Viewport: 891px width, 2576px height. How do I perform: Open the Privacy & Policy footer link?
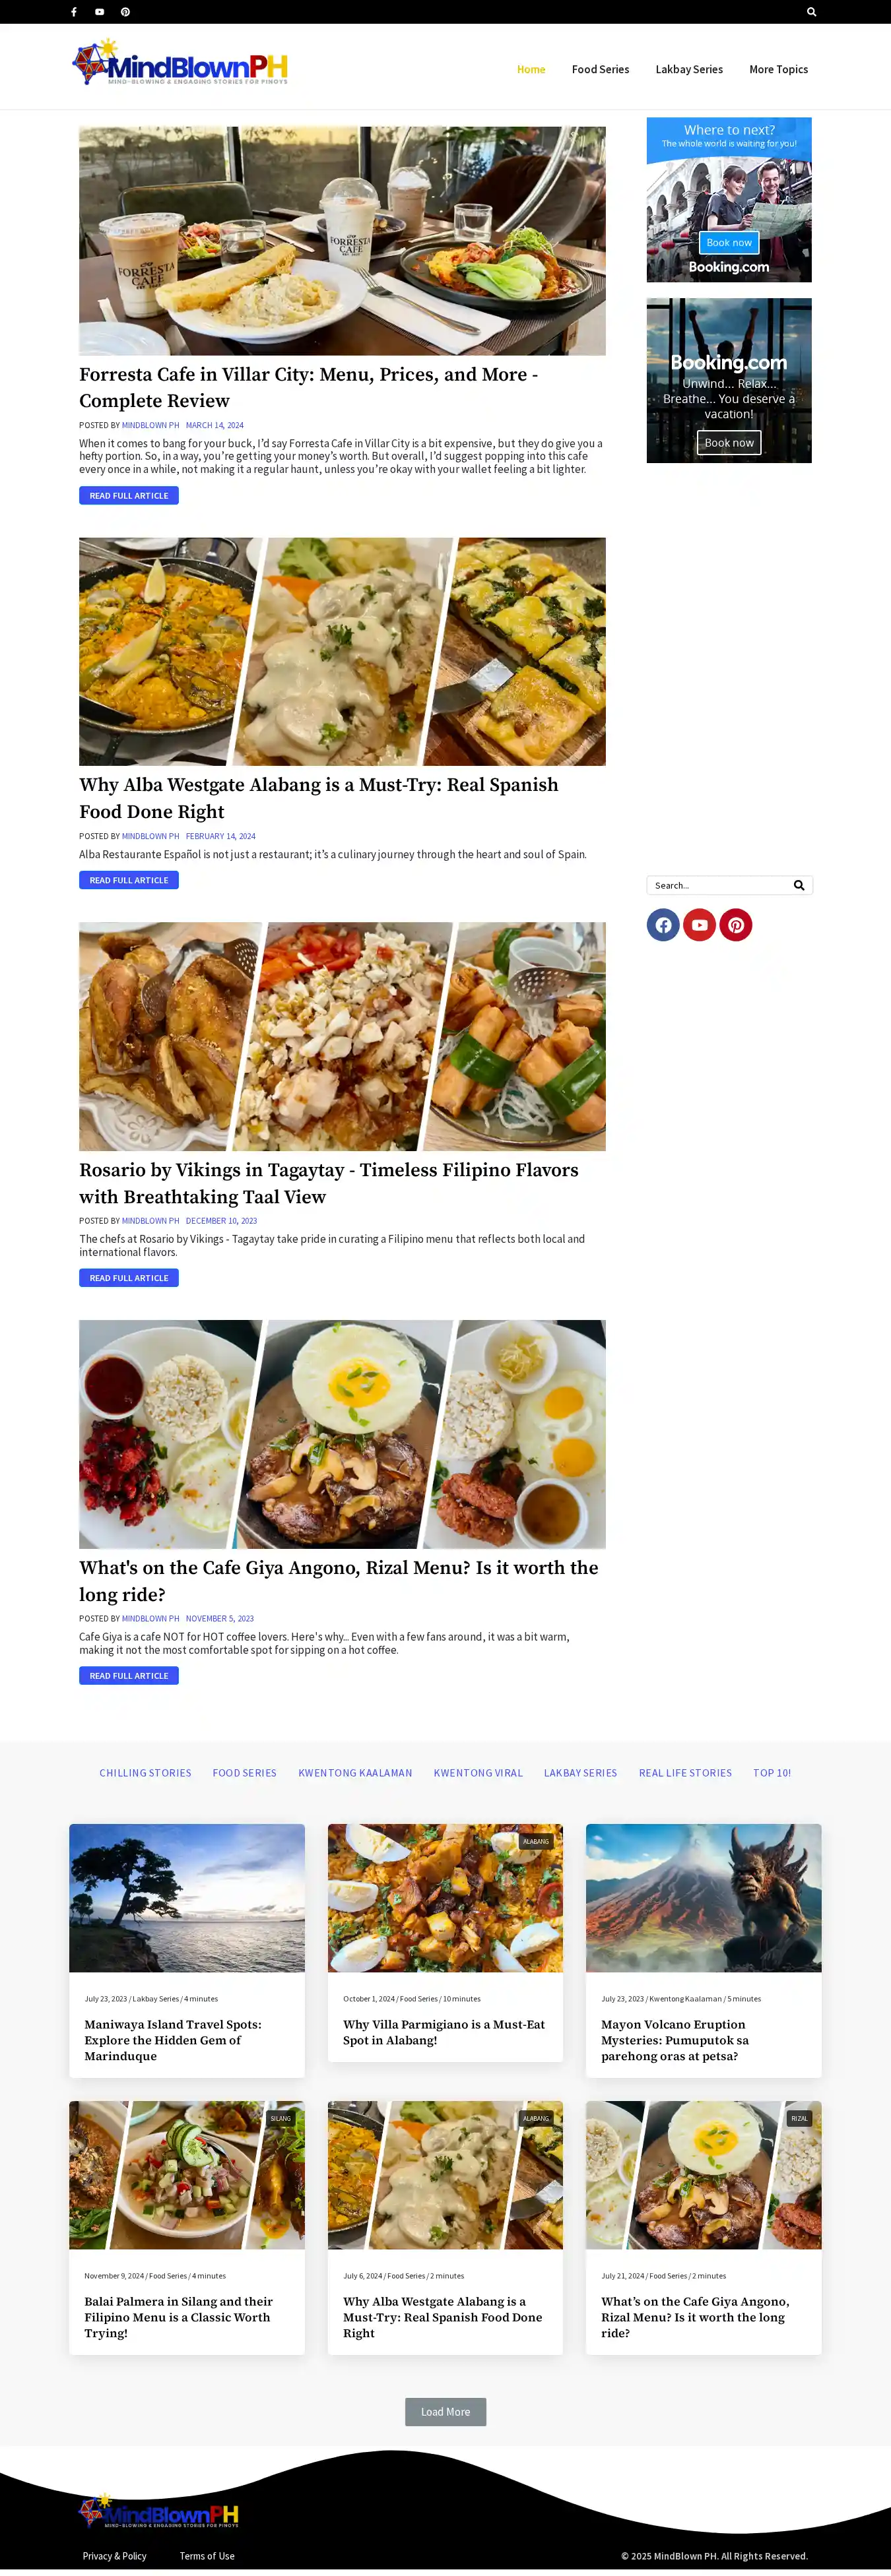(115, 2556)
